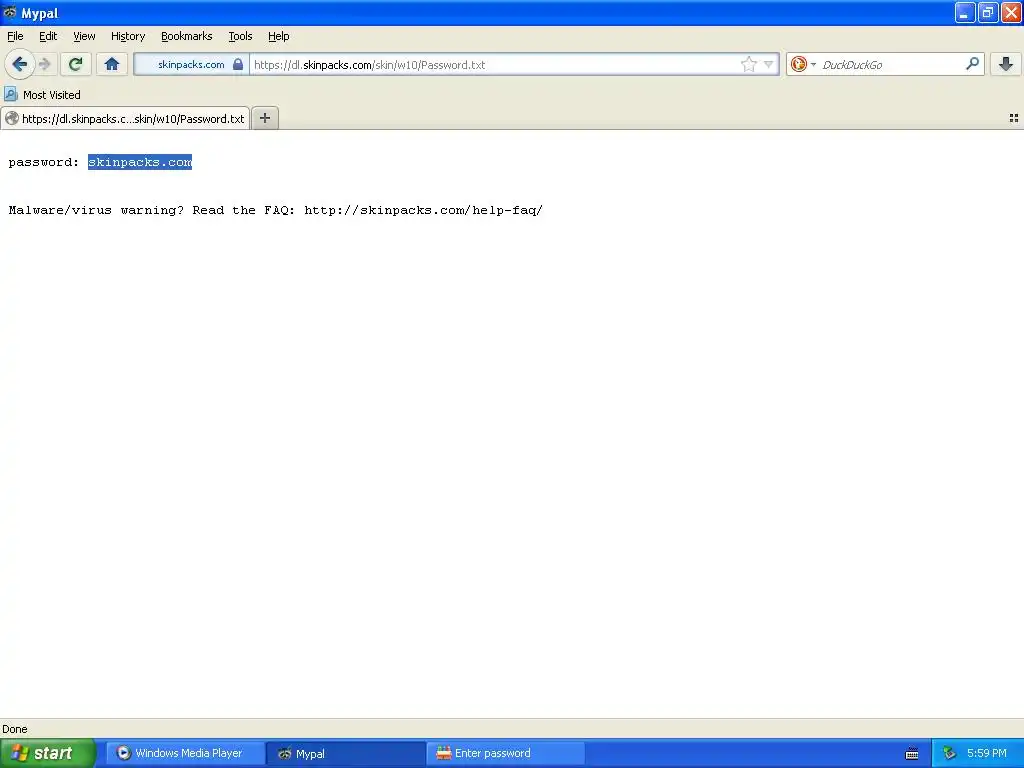The height and width of the screenshot is (768, 1024).
Task: Minimize the Mypal window
Action: point(965,12)
